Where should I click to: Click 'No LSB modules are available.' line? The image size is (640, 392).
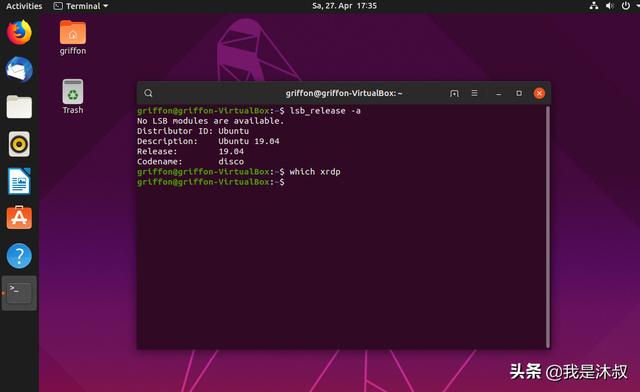point(210,121)
